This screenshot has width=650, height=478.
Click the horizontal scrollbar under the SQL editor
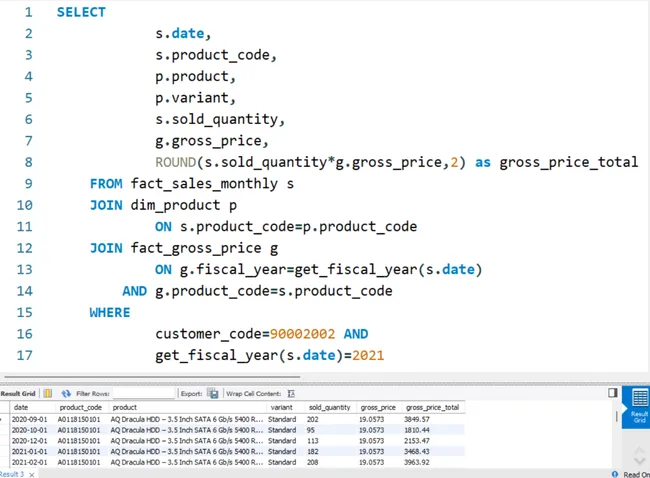pyautogui.click(x=152, y=377)
